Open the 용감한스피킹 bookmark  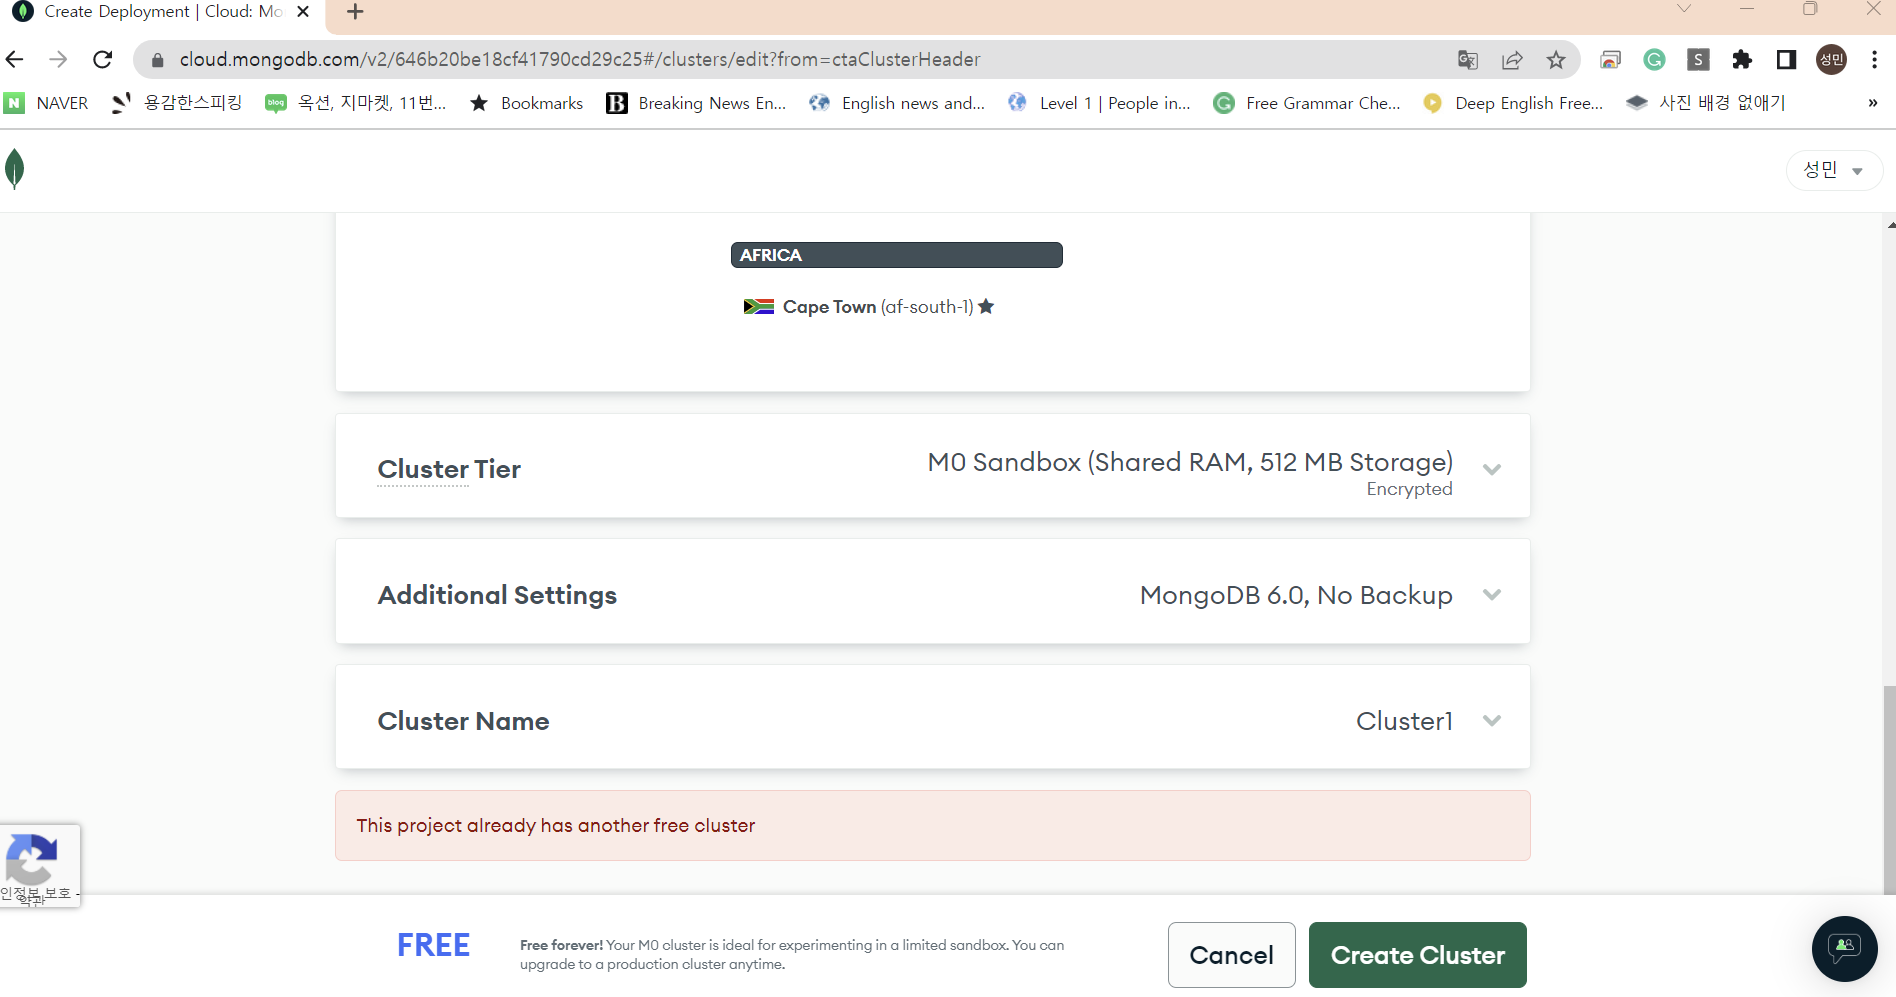[177, 103]
